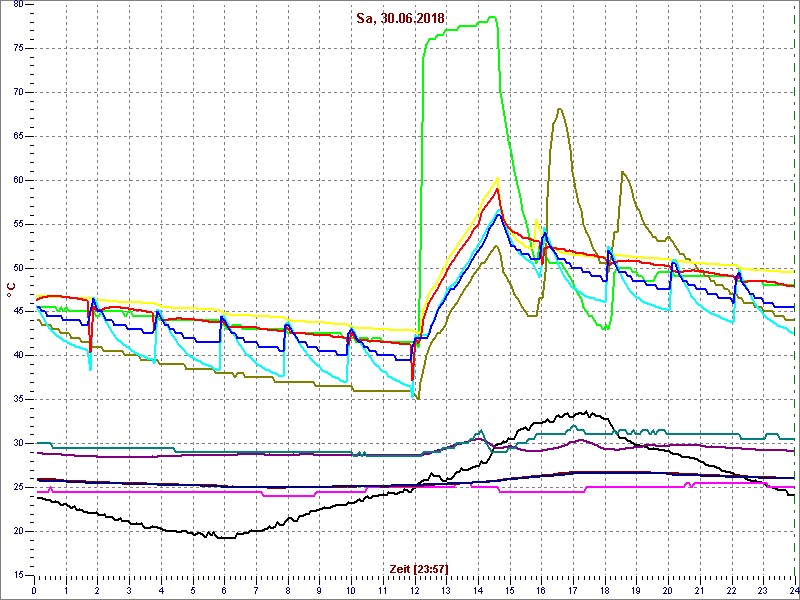Select hour 9 on the time axis
The width and height of the screenshot is (800, 600).
(x=319, y=589)
